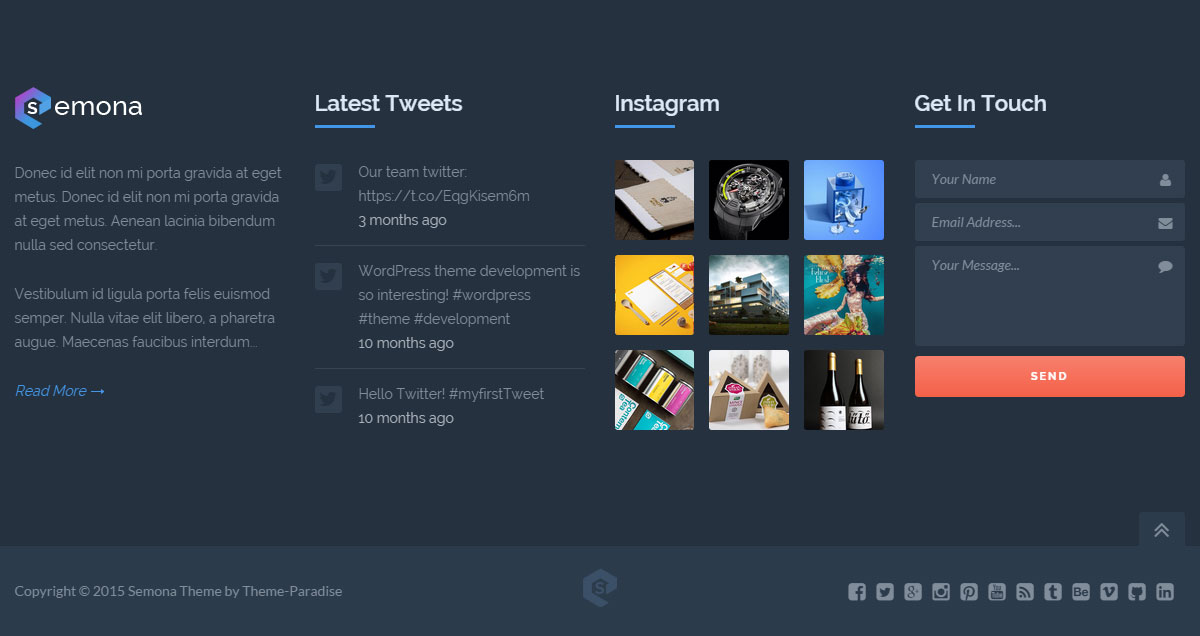This screenshot has height=636, width=1200.
Task: Open the Facebook social icon in footer
Action: pos(857,591)
